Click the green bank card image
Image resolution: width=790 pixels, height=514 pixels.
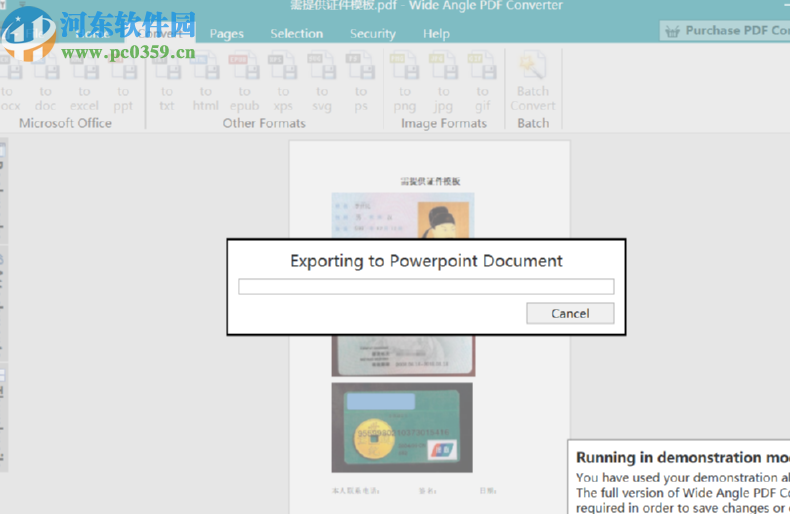tap(402, 427)
